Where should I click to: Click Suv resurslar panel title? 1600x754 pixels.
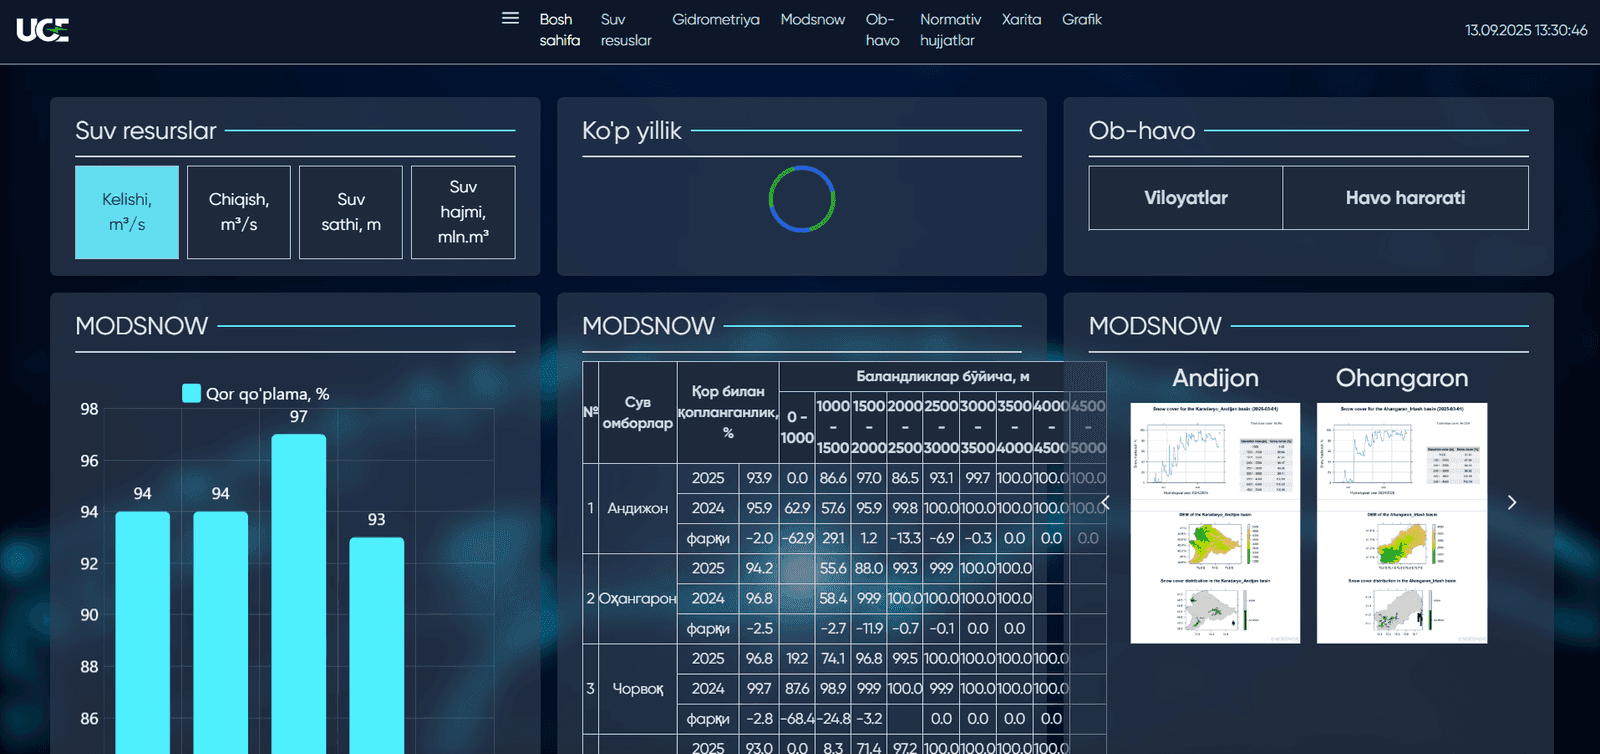146,131
